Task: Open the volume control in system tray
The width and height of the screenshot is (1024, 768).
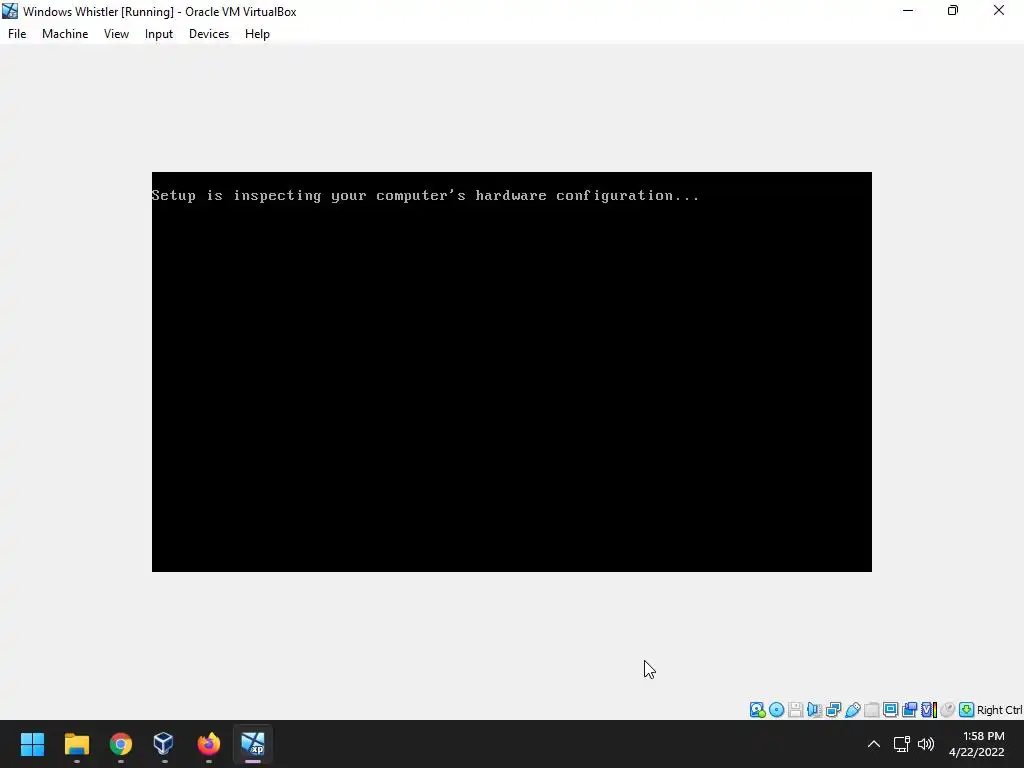Action: coord(926,744)
